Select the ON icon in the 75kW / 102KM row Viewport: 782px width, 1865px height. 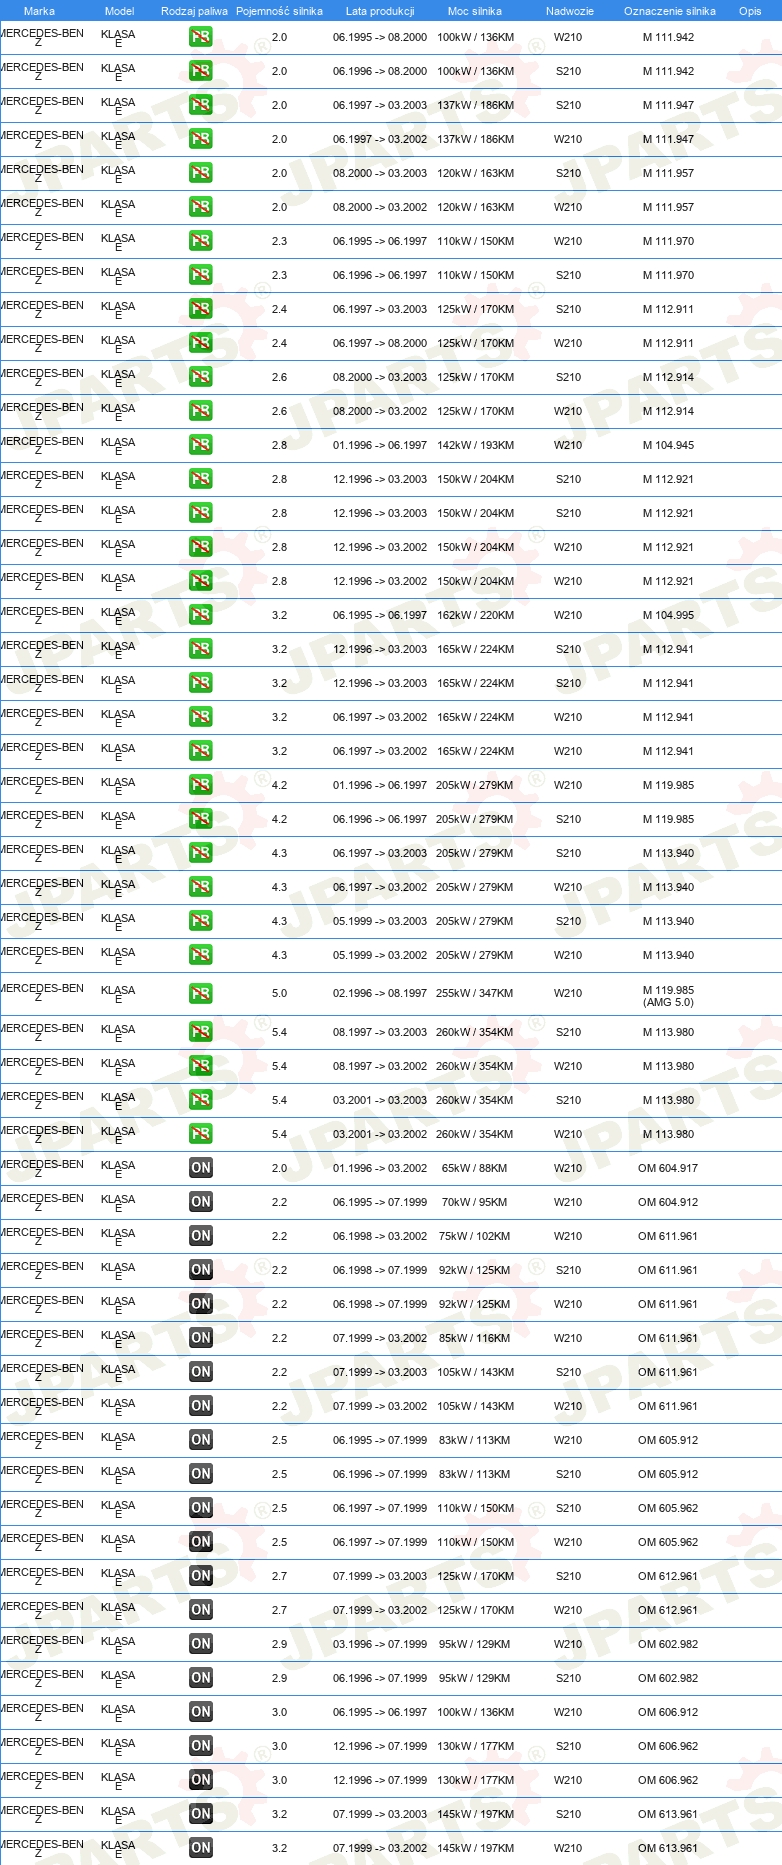(x=201, y=1236)
